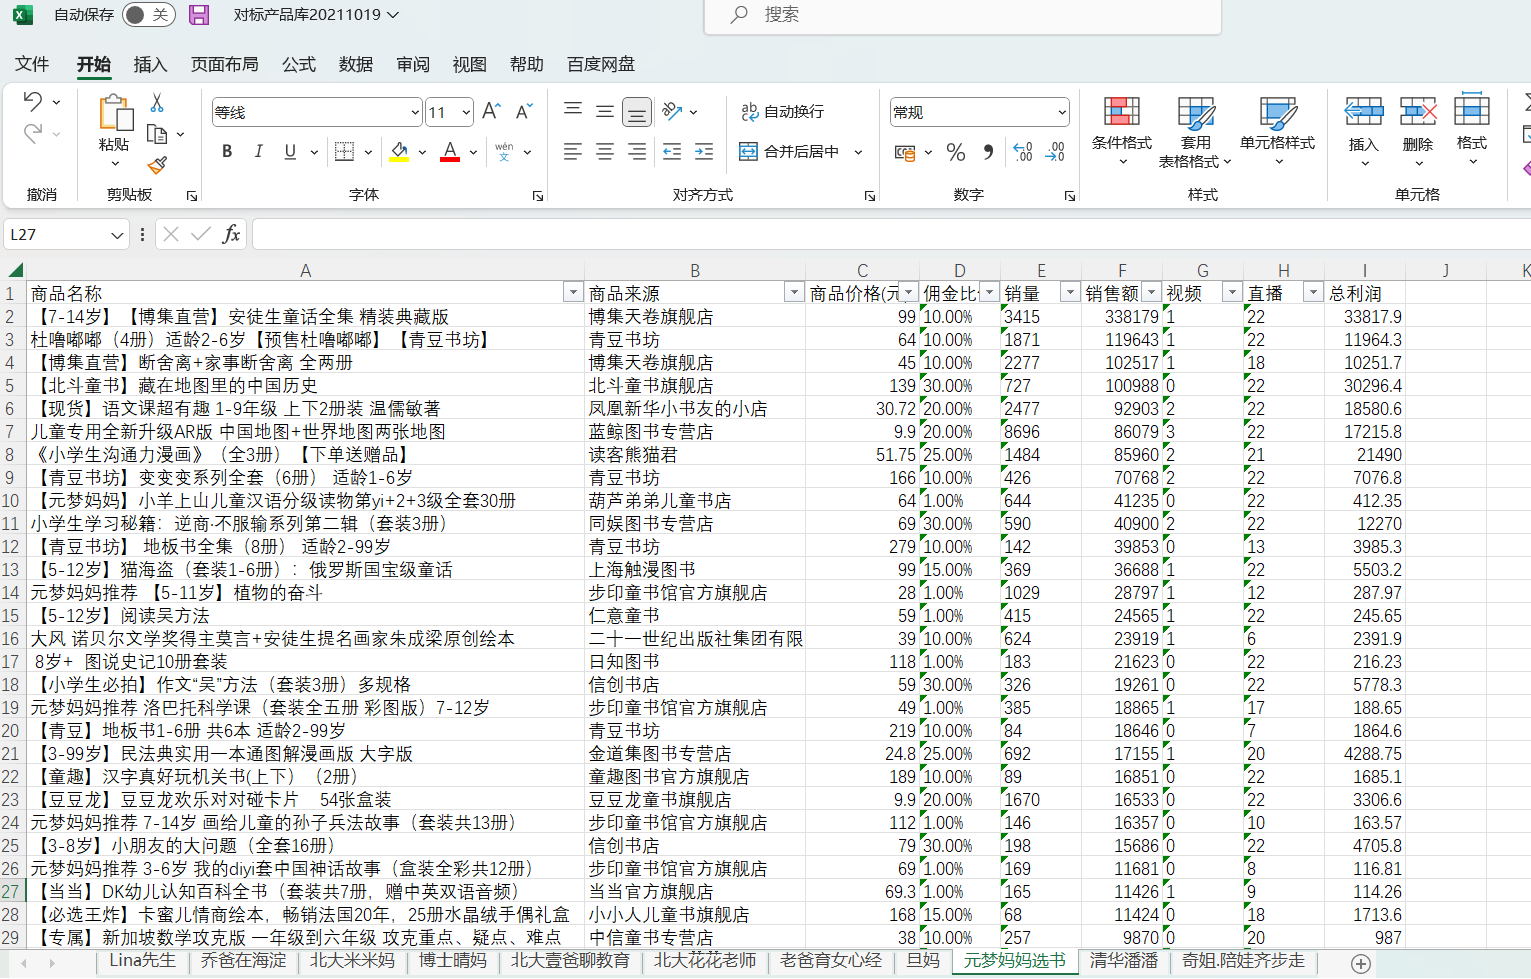Switch to the Lina先生 sheet tab
Image resolution: width=1531 pixels, height=979 pixels.
click(x=142, y=961)
